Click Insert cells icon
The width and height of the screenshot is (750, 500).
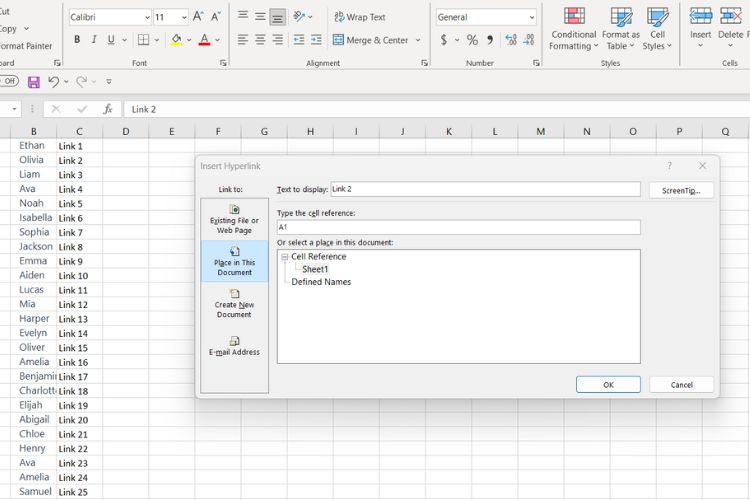tap(700, 17)
